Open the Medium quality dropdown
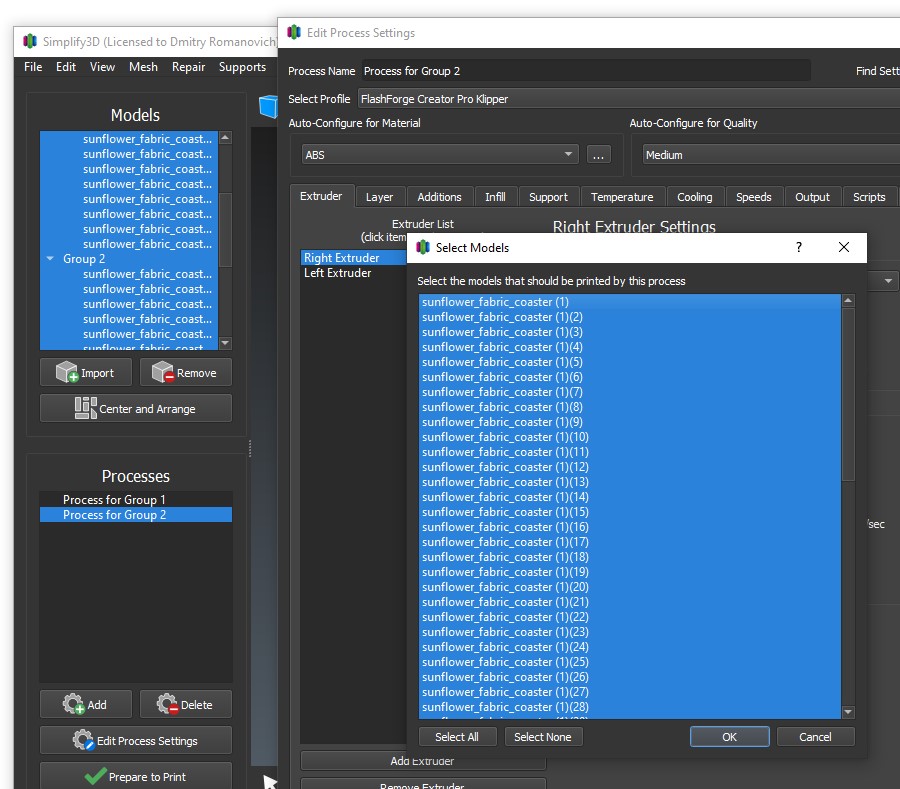This screenshot has height=789, width=900. [x=771, y=154]
